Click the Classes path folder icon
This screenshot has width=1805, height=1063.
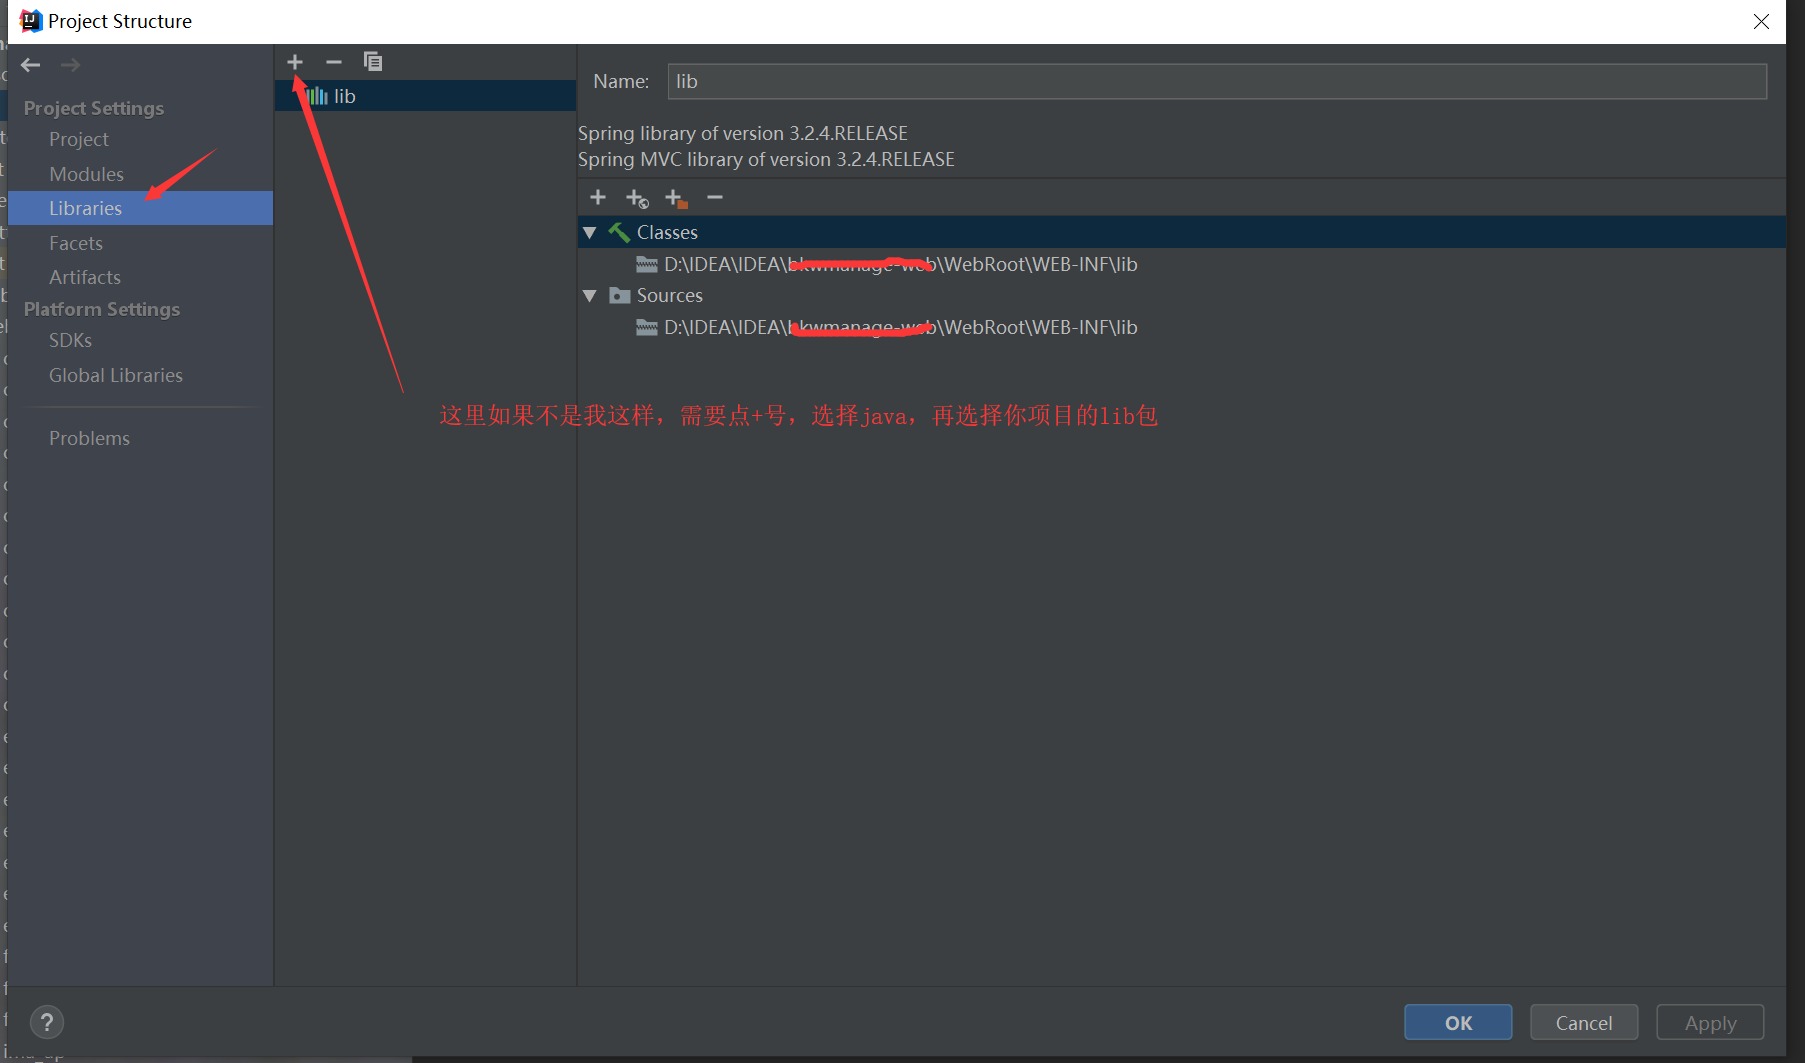coord(647,264)
